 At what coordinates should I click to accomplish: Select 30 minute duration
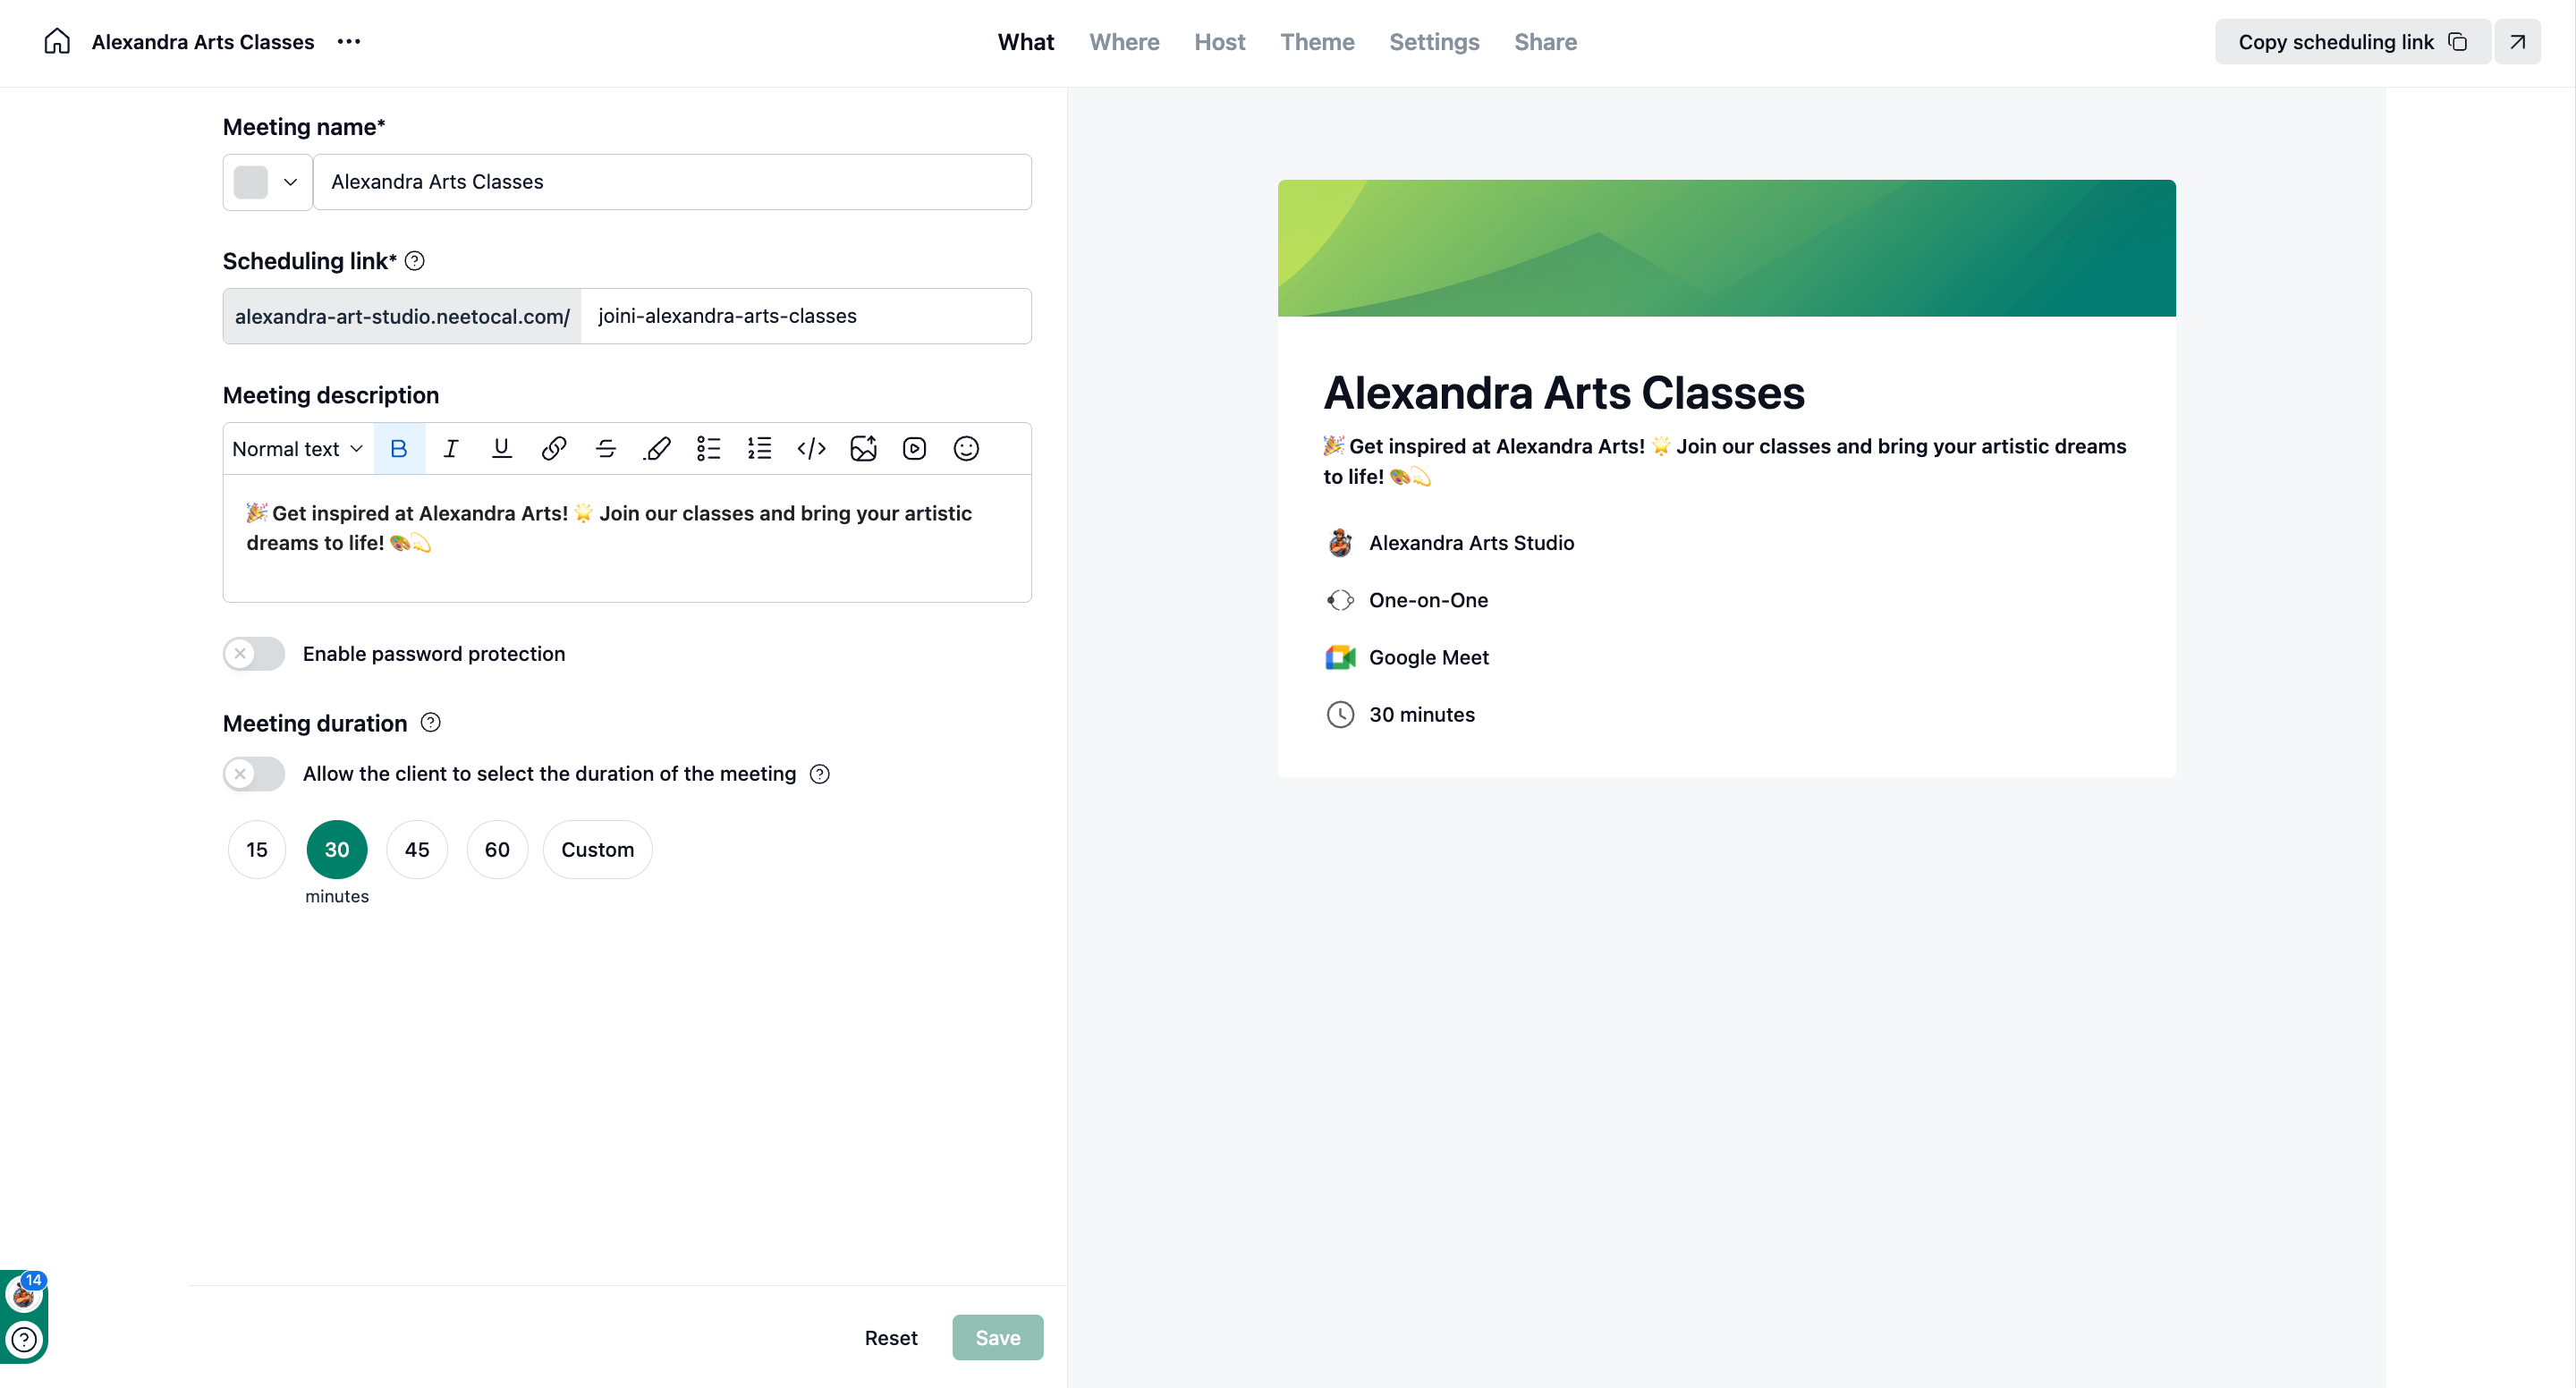[337, 850]
